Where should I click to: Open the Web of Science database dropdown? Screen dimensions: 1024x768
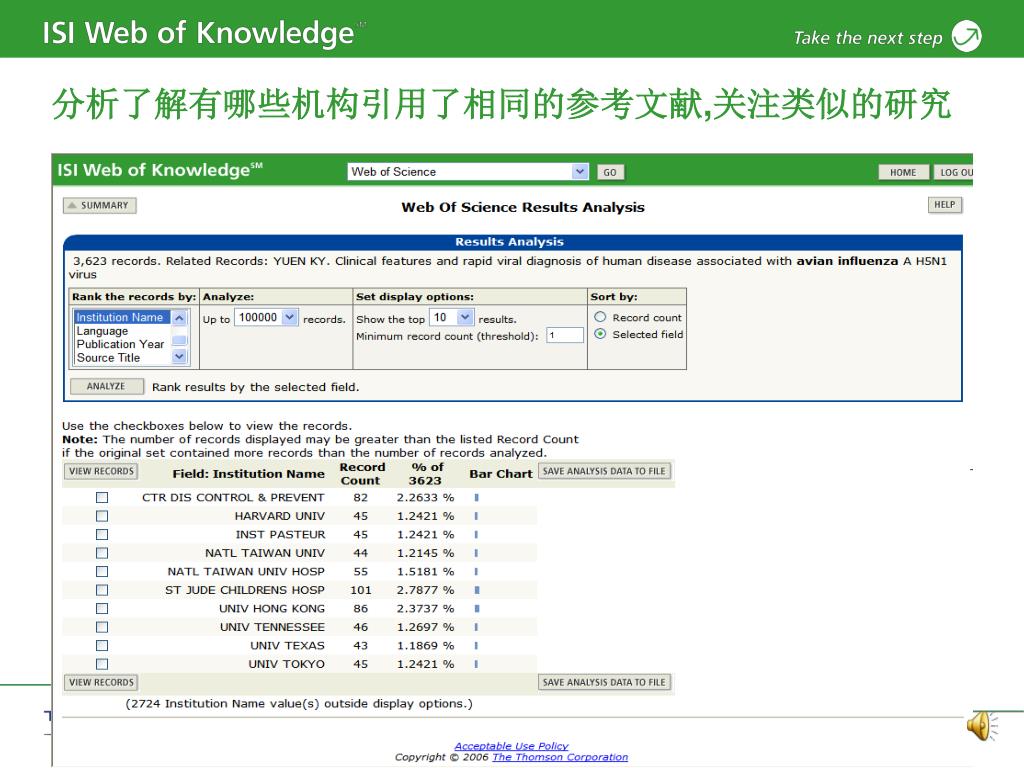[x=580, y=171]
